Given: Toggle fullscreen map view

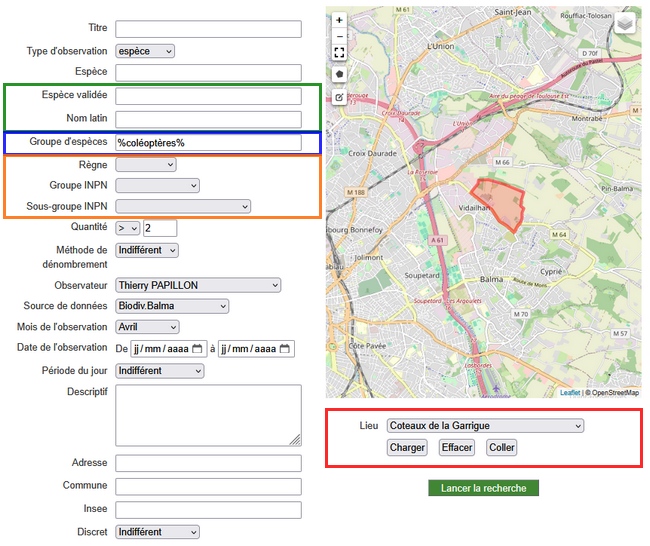Looking at the screenshot, I should (x=339, y=52).
